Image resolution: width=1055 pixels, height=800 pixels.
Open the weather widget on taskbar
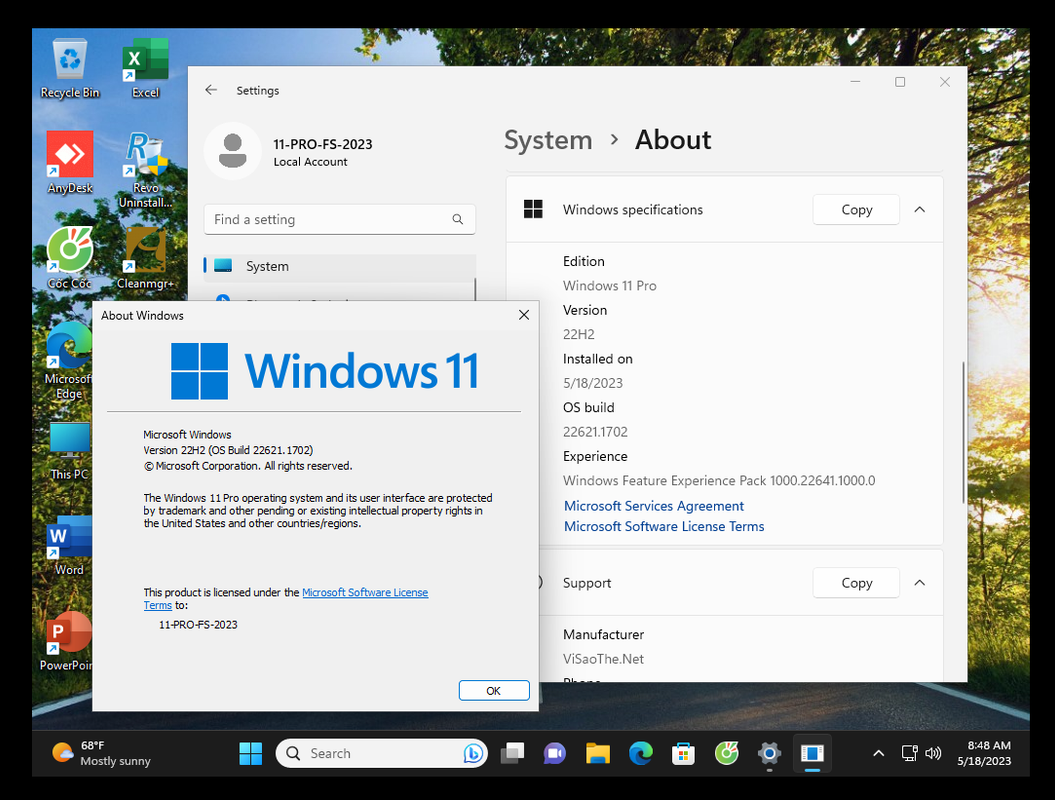click(x=102, y=754)
